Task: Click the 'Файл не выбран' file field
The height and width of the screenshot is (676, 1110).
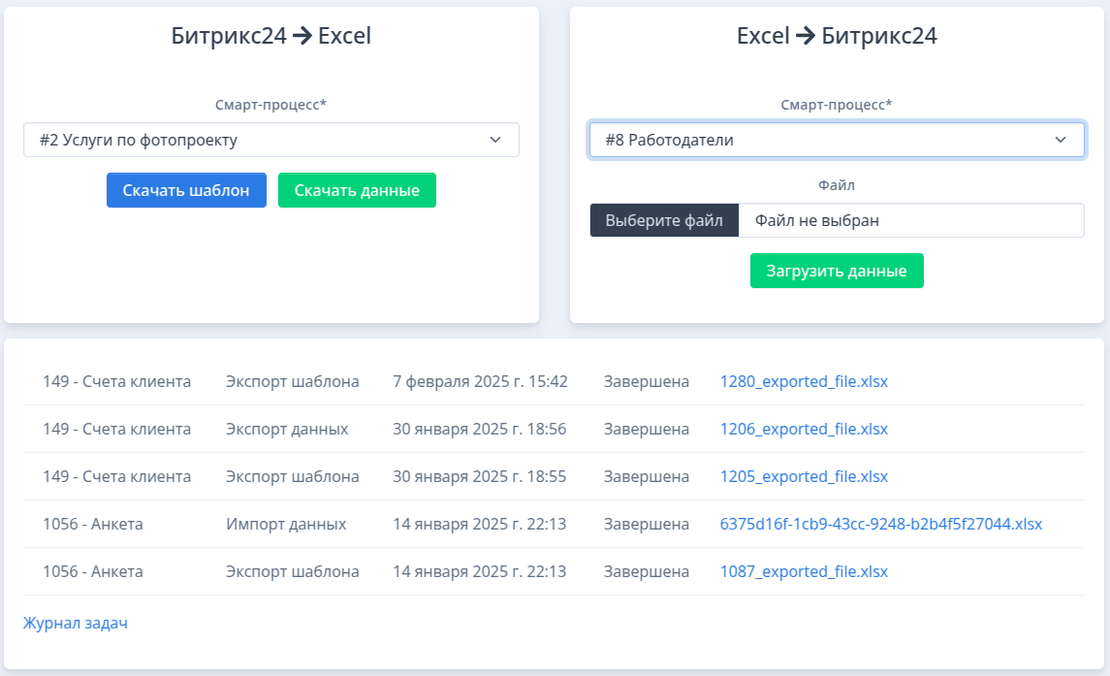Action: click(910, 220)
